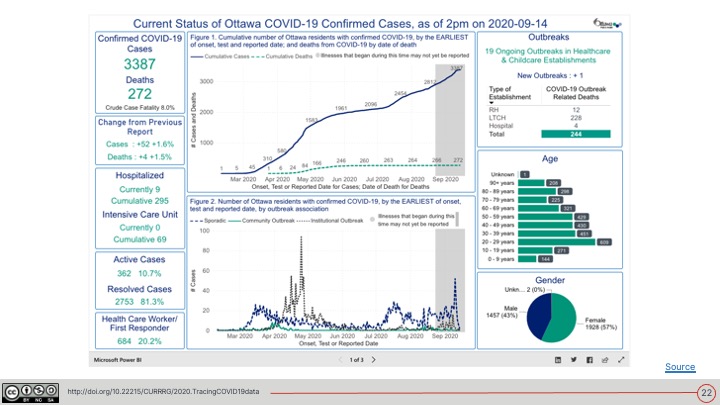Share report on Facebook icon

pyautogui.click(x=590, y=360)
